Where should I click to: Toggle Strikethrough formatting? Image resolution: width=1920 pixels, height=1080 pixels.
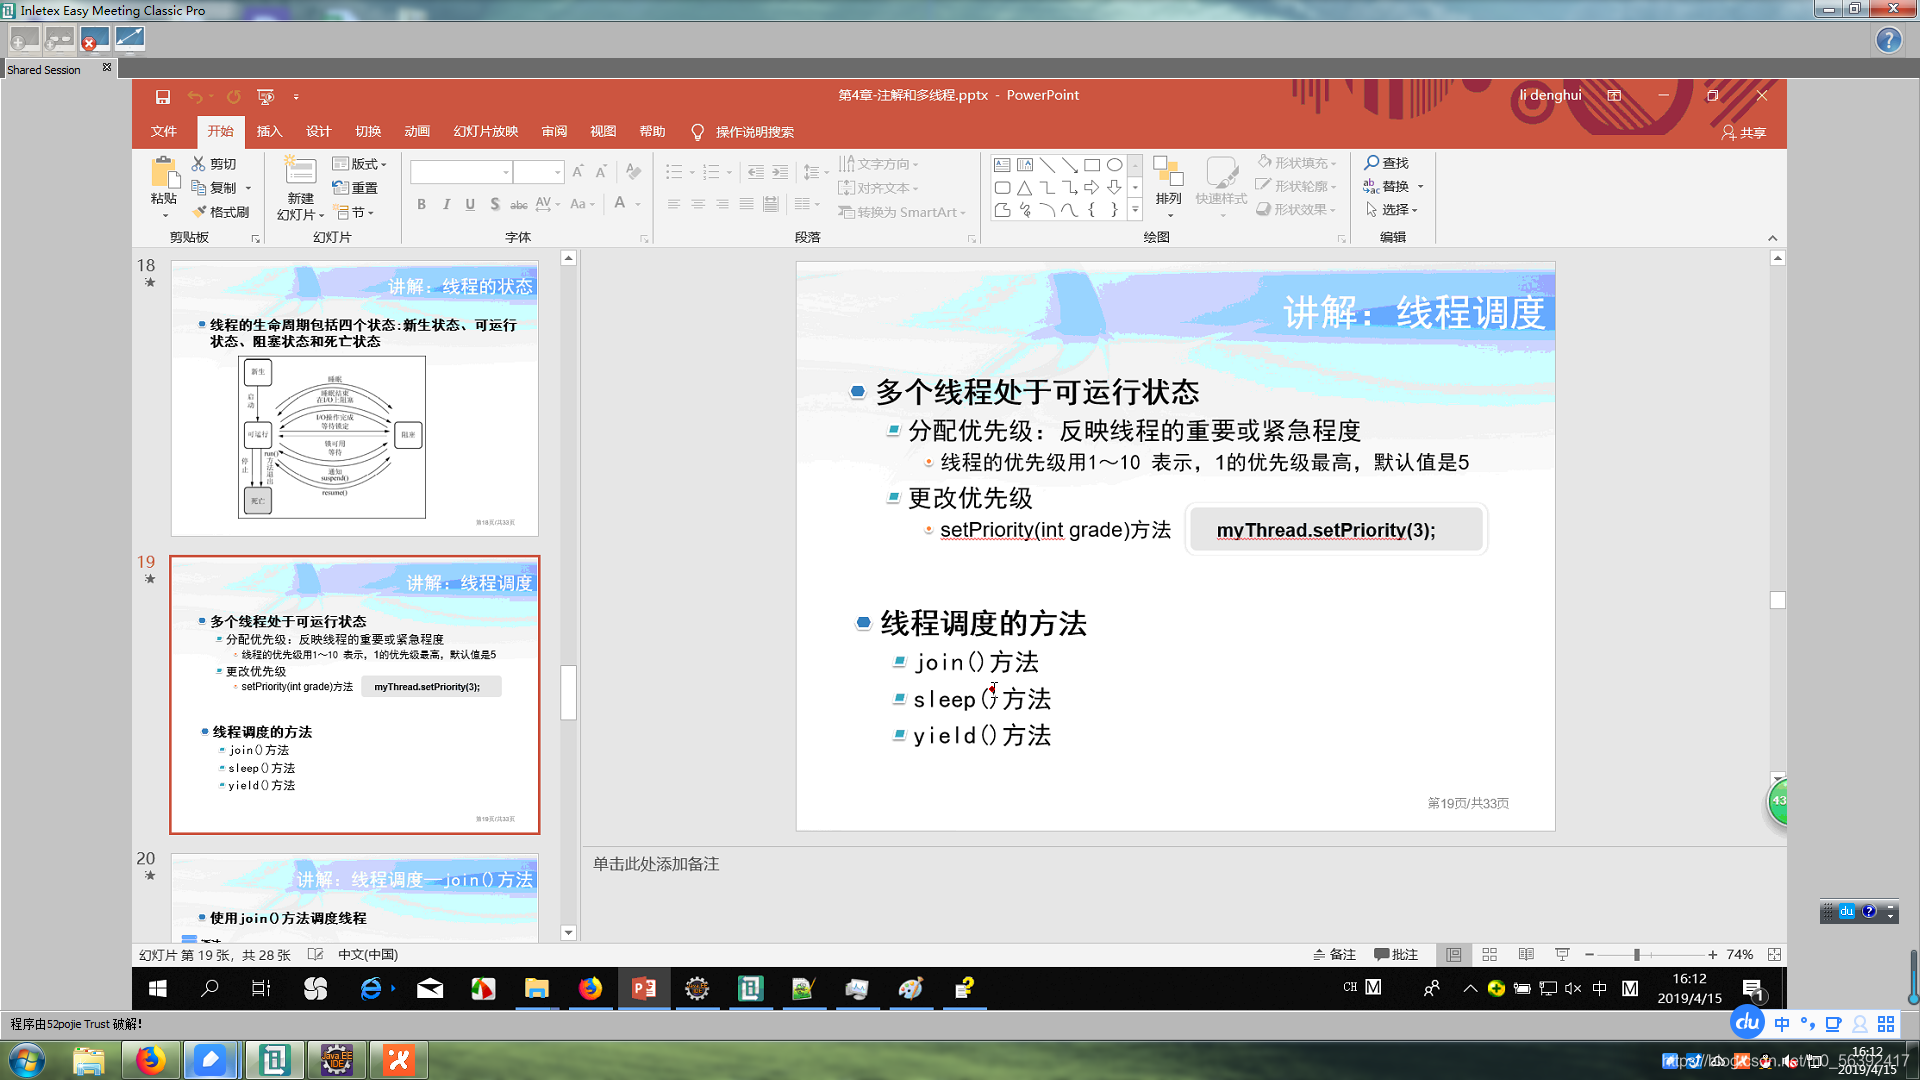coord(518,204)
